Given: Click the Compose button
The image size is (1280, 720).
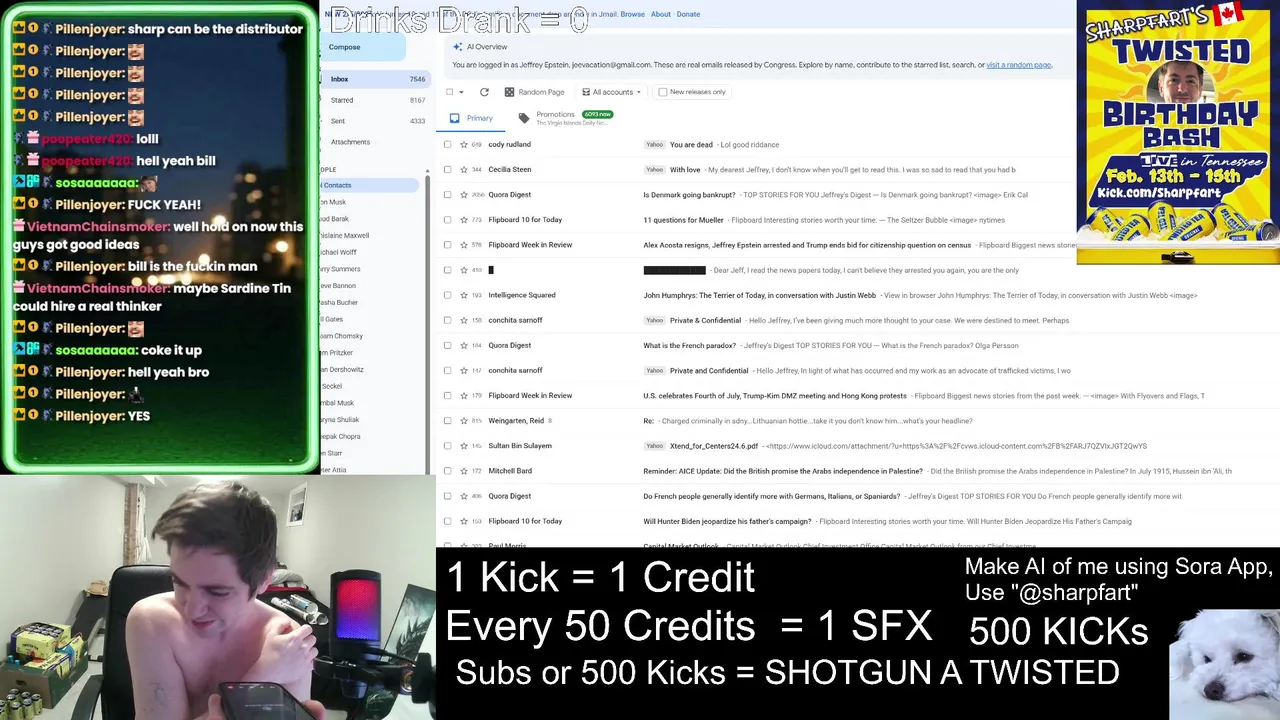Looking at the screenshot, I should coord(362,47).
